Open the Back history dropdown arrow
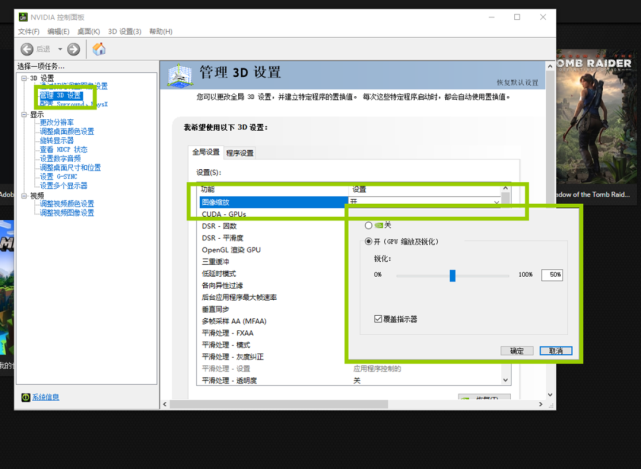The height and width of the screenshot is (469, 641). click(60, 49)
